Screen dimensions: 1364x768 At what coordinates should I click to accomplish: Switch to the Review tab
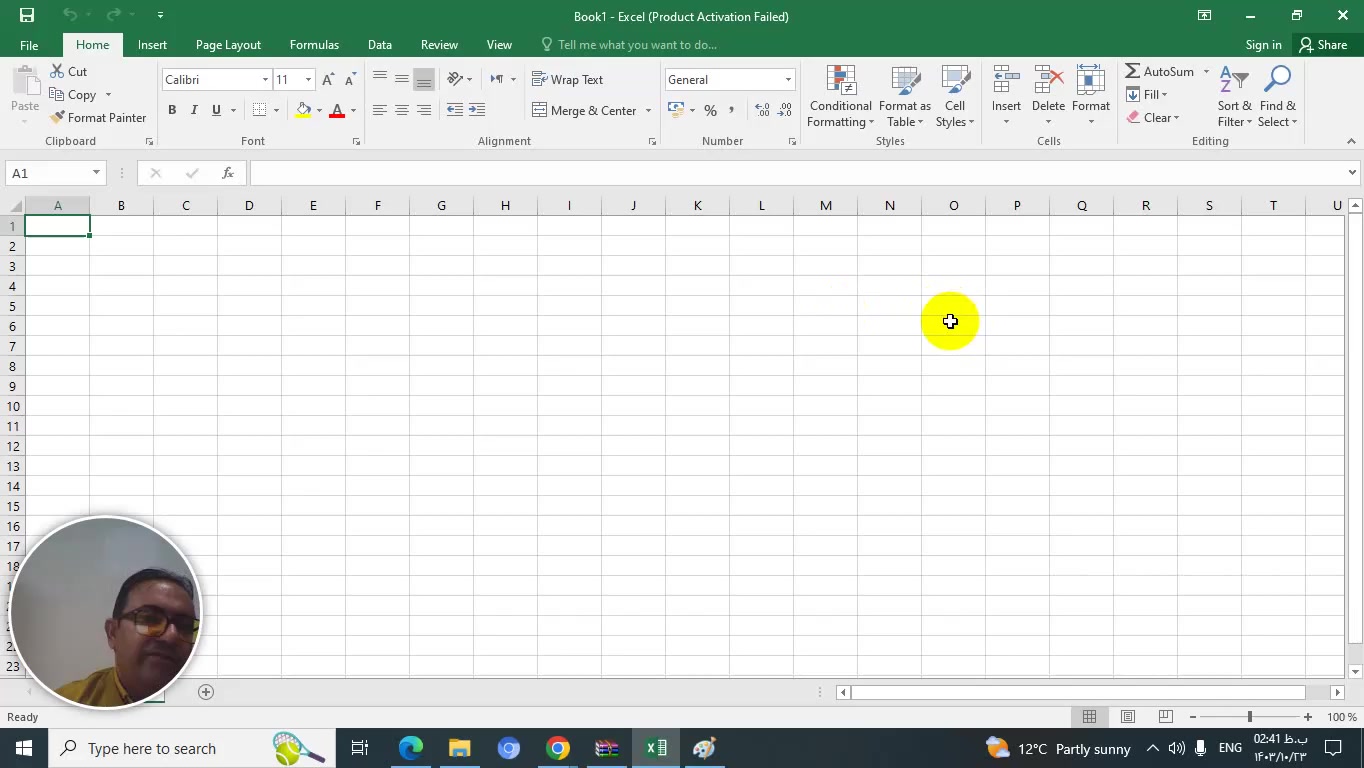pyautogui.click(x=439, y=45)
